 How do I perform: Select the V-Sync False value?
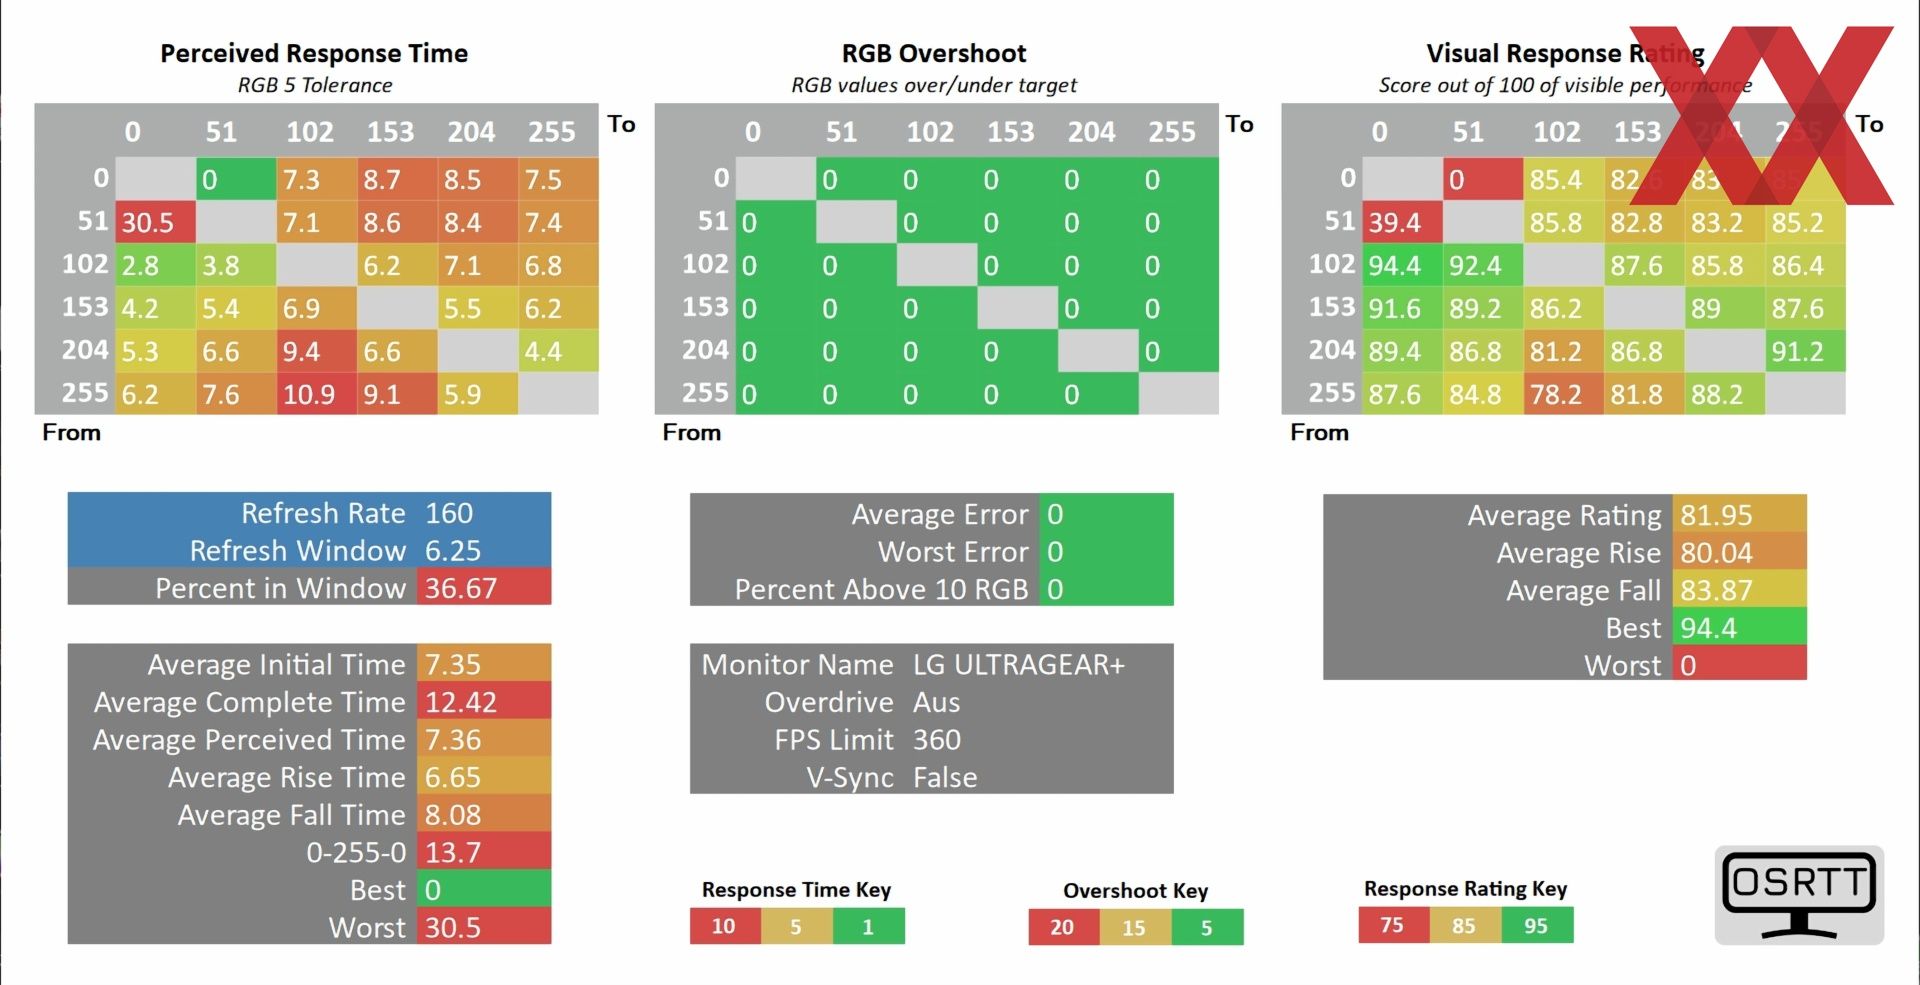tap(945, 777)
